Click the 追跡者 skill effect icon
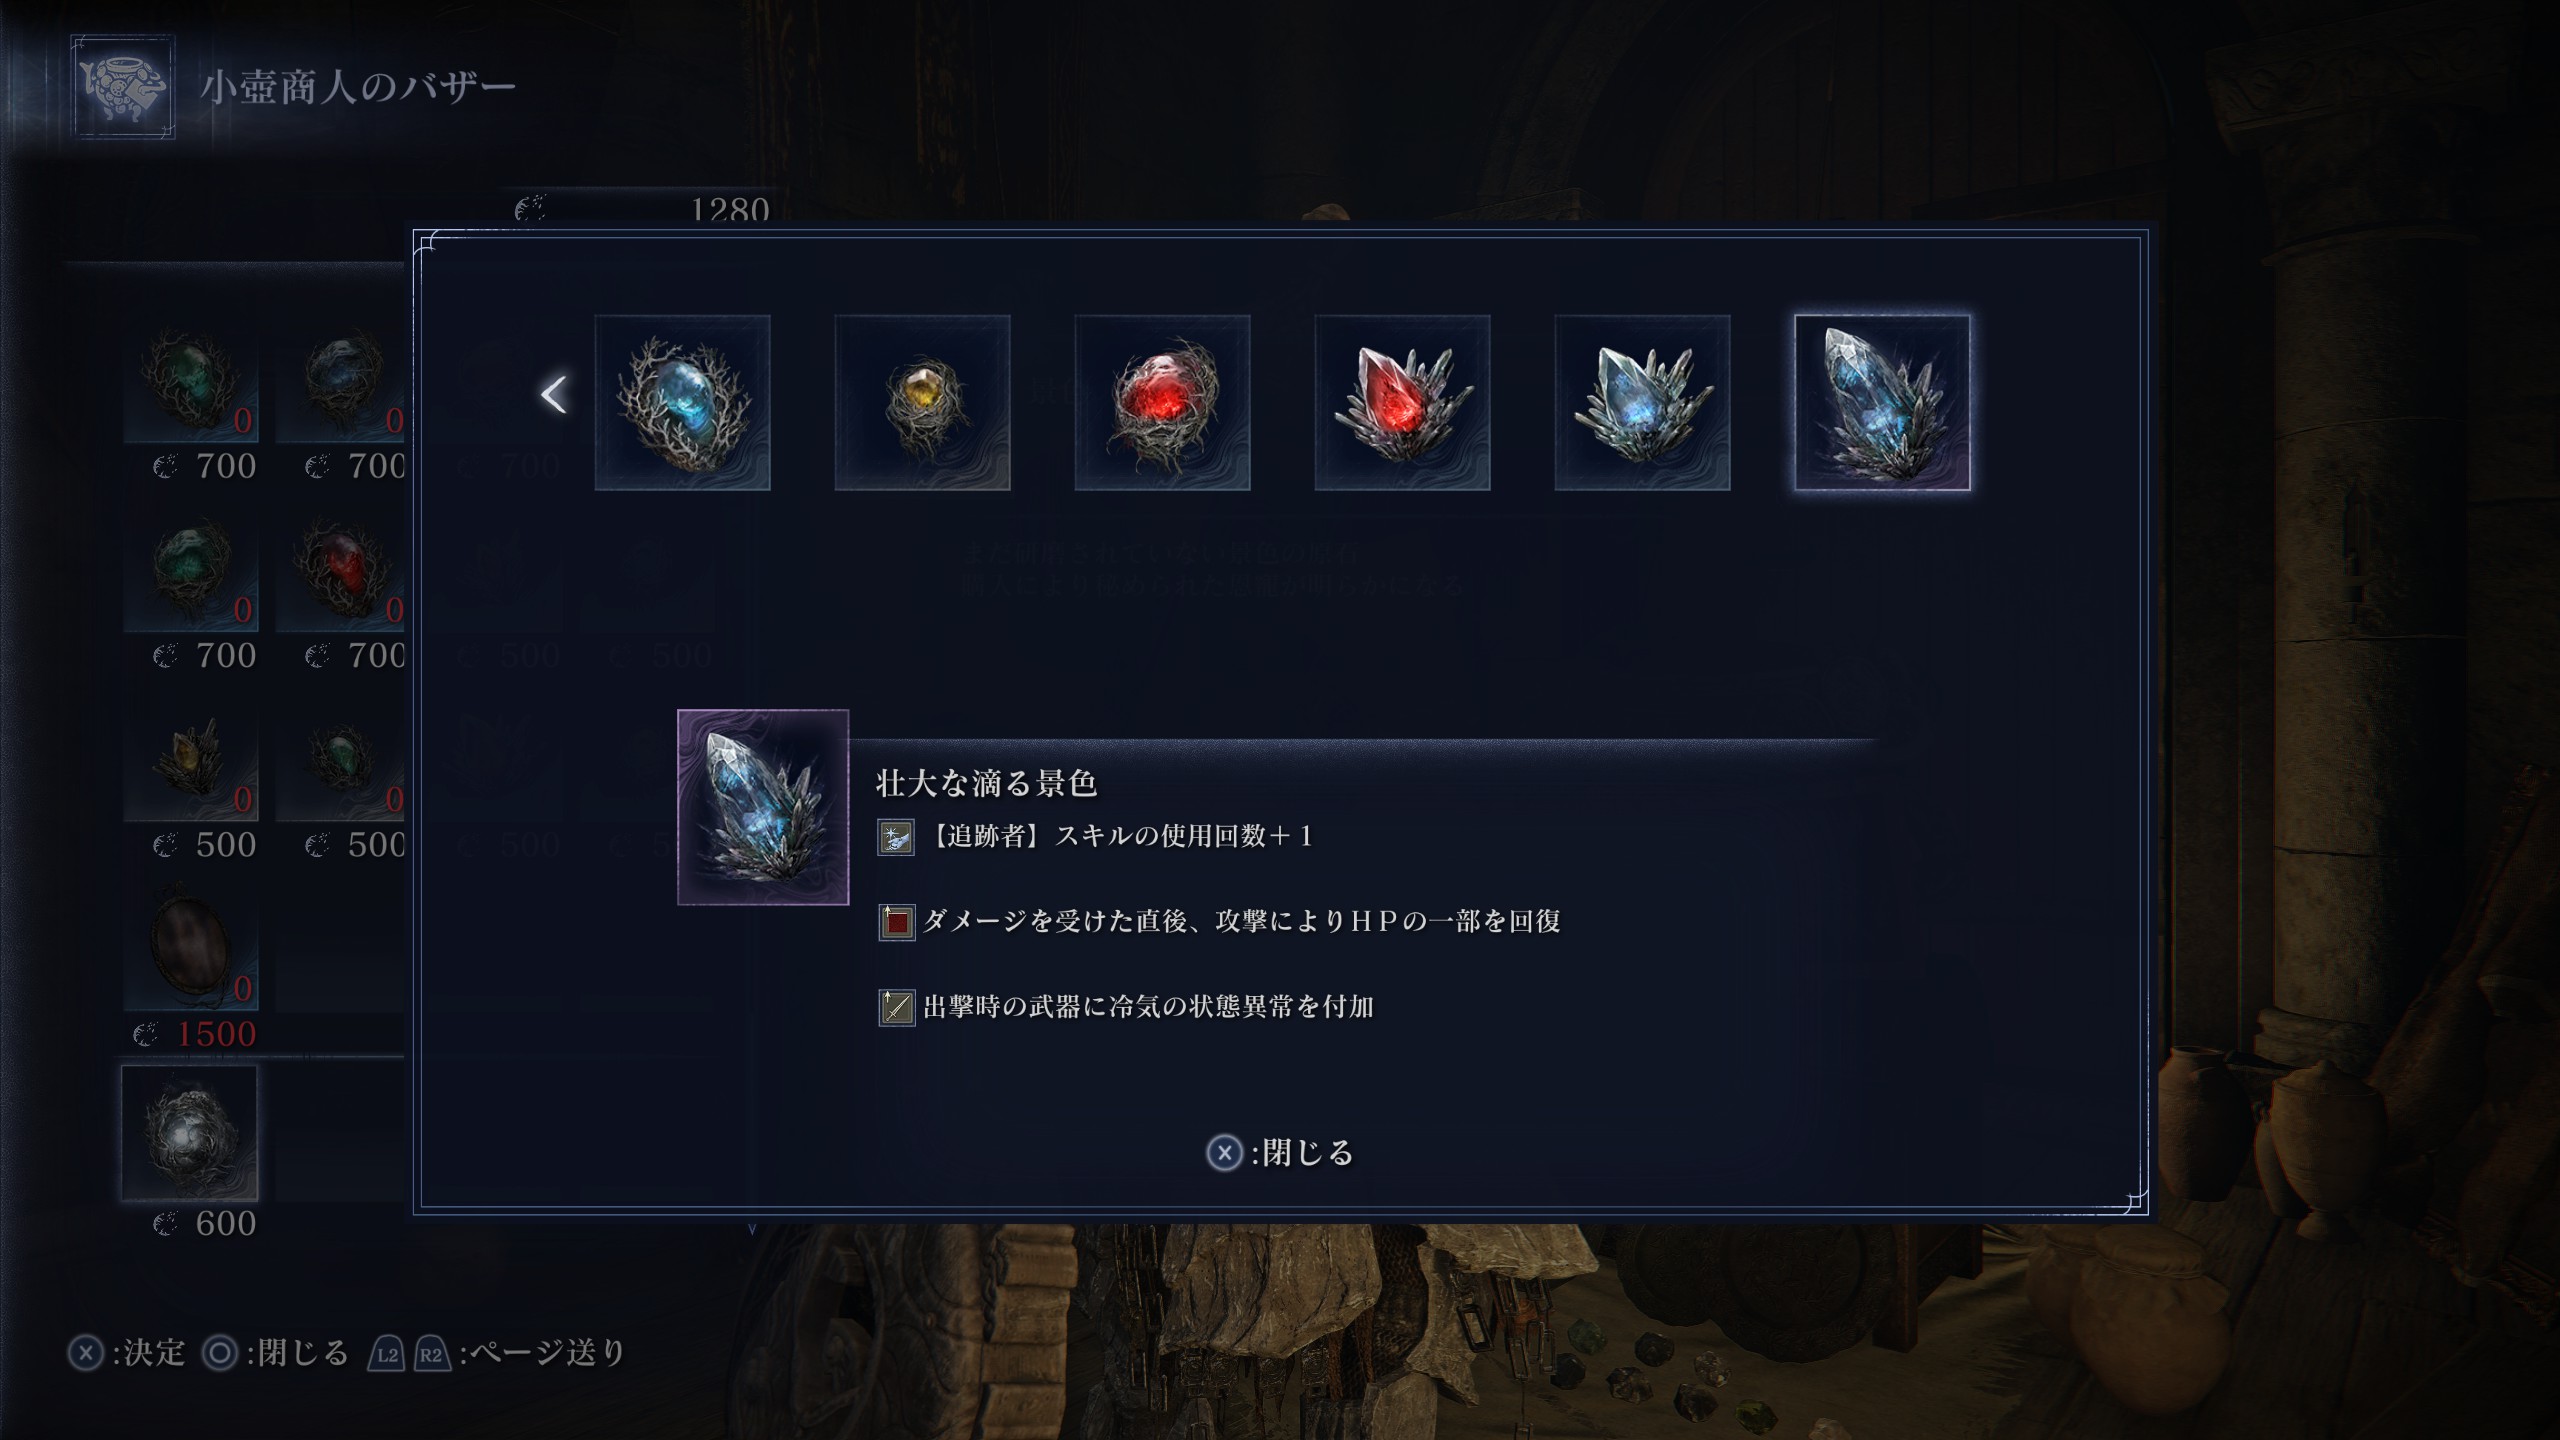This screenshot has width=2560, height=1440. click(896, 837)
